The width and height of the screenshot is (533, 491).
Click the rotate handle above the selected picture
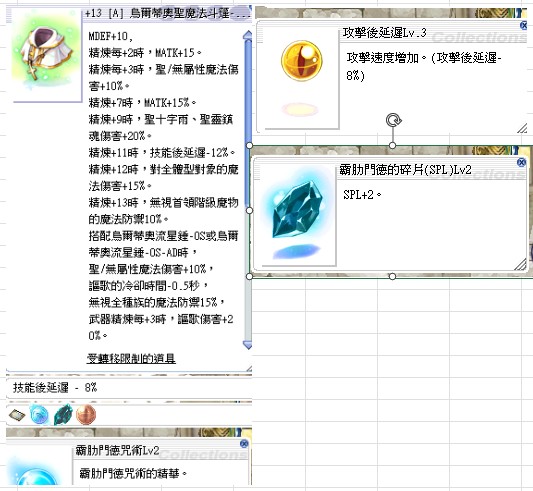pos(393,120)
